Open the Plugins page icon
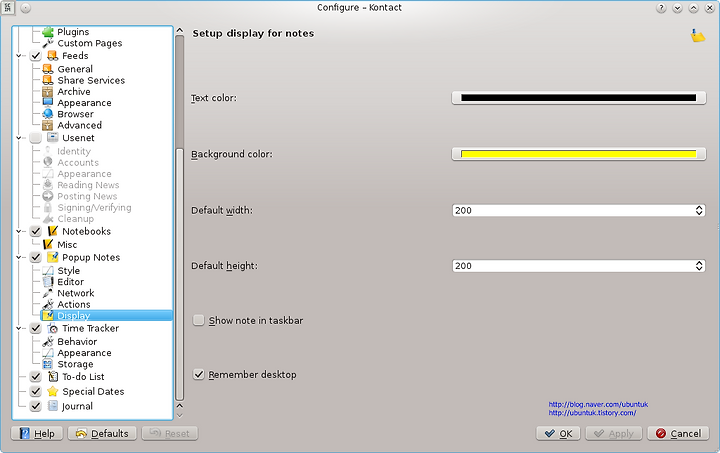Image resolution: width=720 pixels, height=453 pixels. (48, 32)
